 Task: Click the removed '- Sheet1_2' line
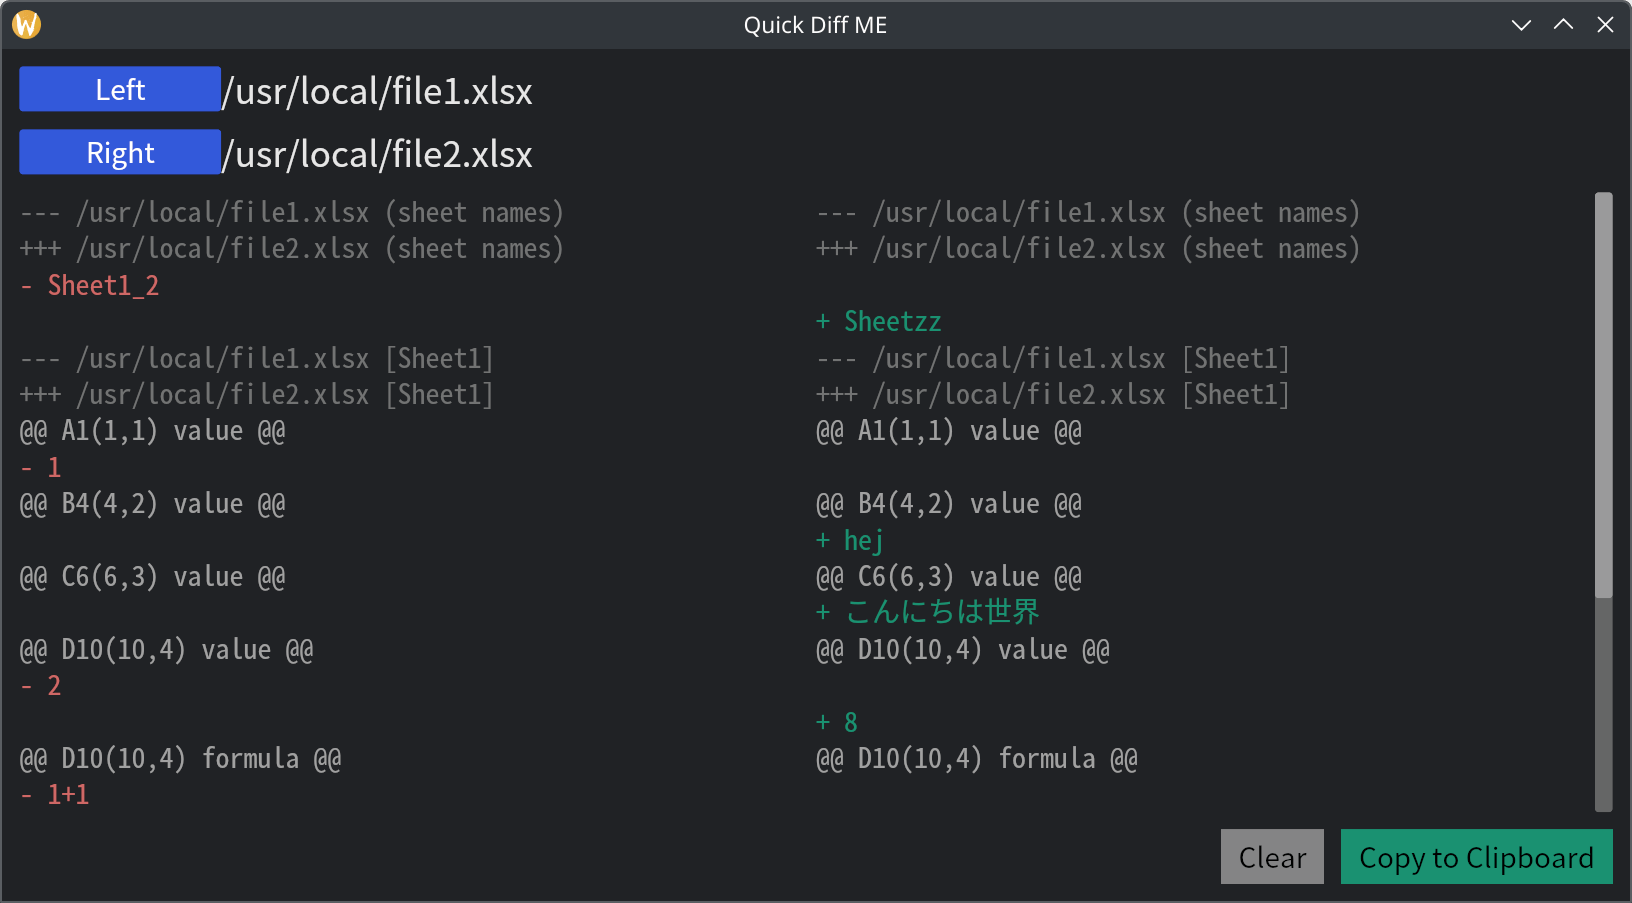(x=90, y=286)
